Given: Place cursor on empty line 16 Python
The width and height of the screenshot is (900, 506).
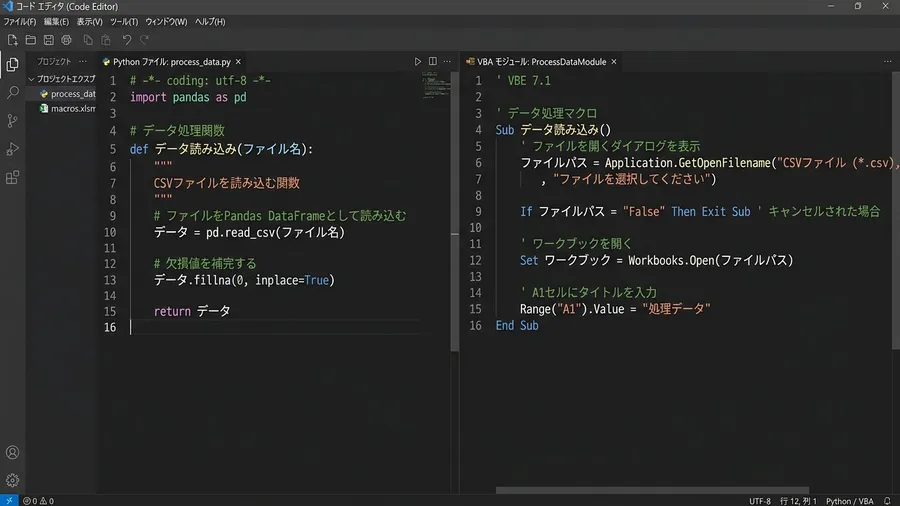Looking at the screenshot, I should click(276, 327).
